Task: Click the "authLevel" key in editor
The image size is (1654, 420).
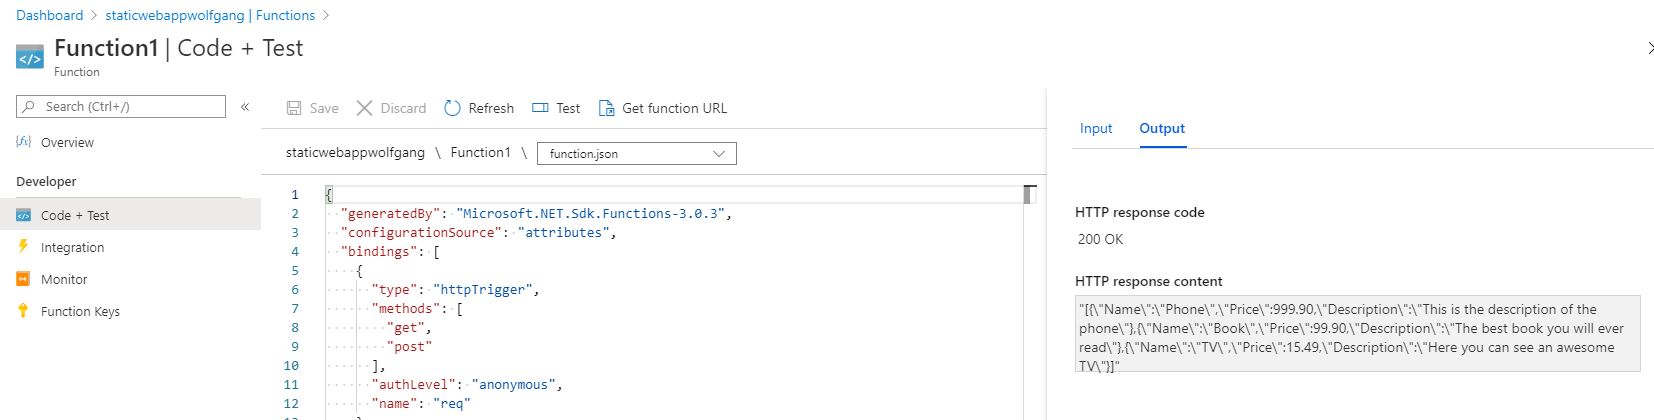Action: click(414, 385)
